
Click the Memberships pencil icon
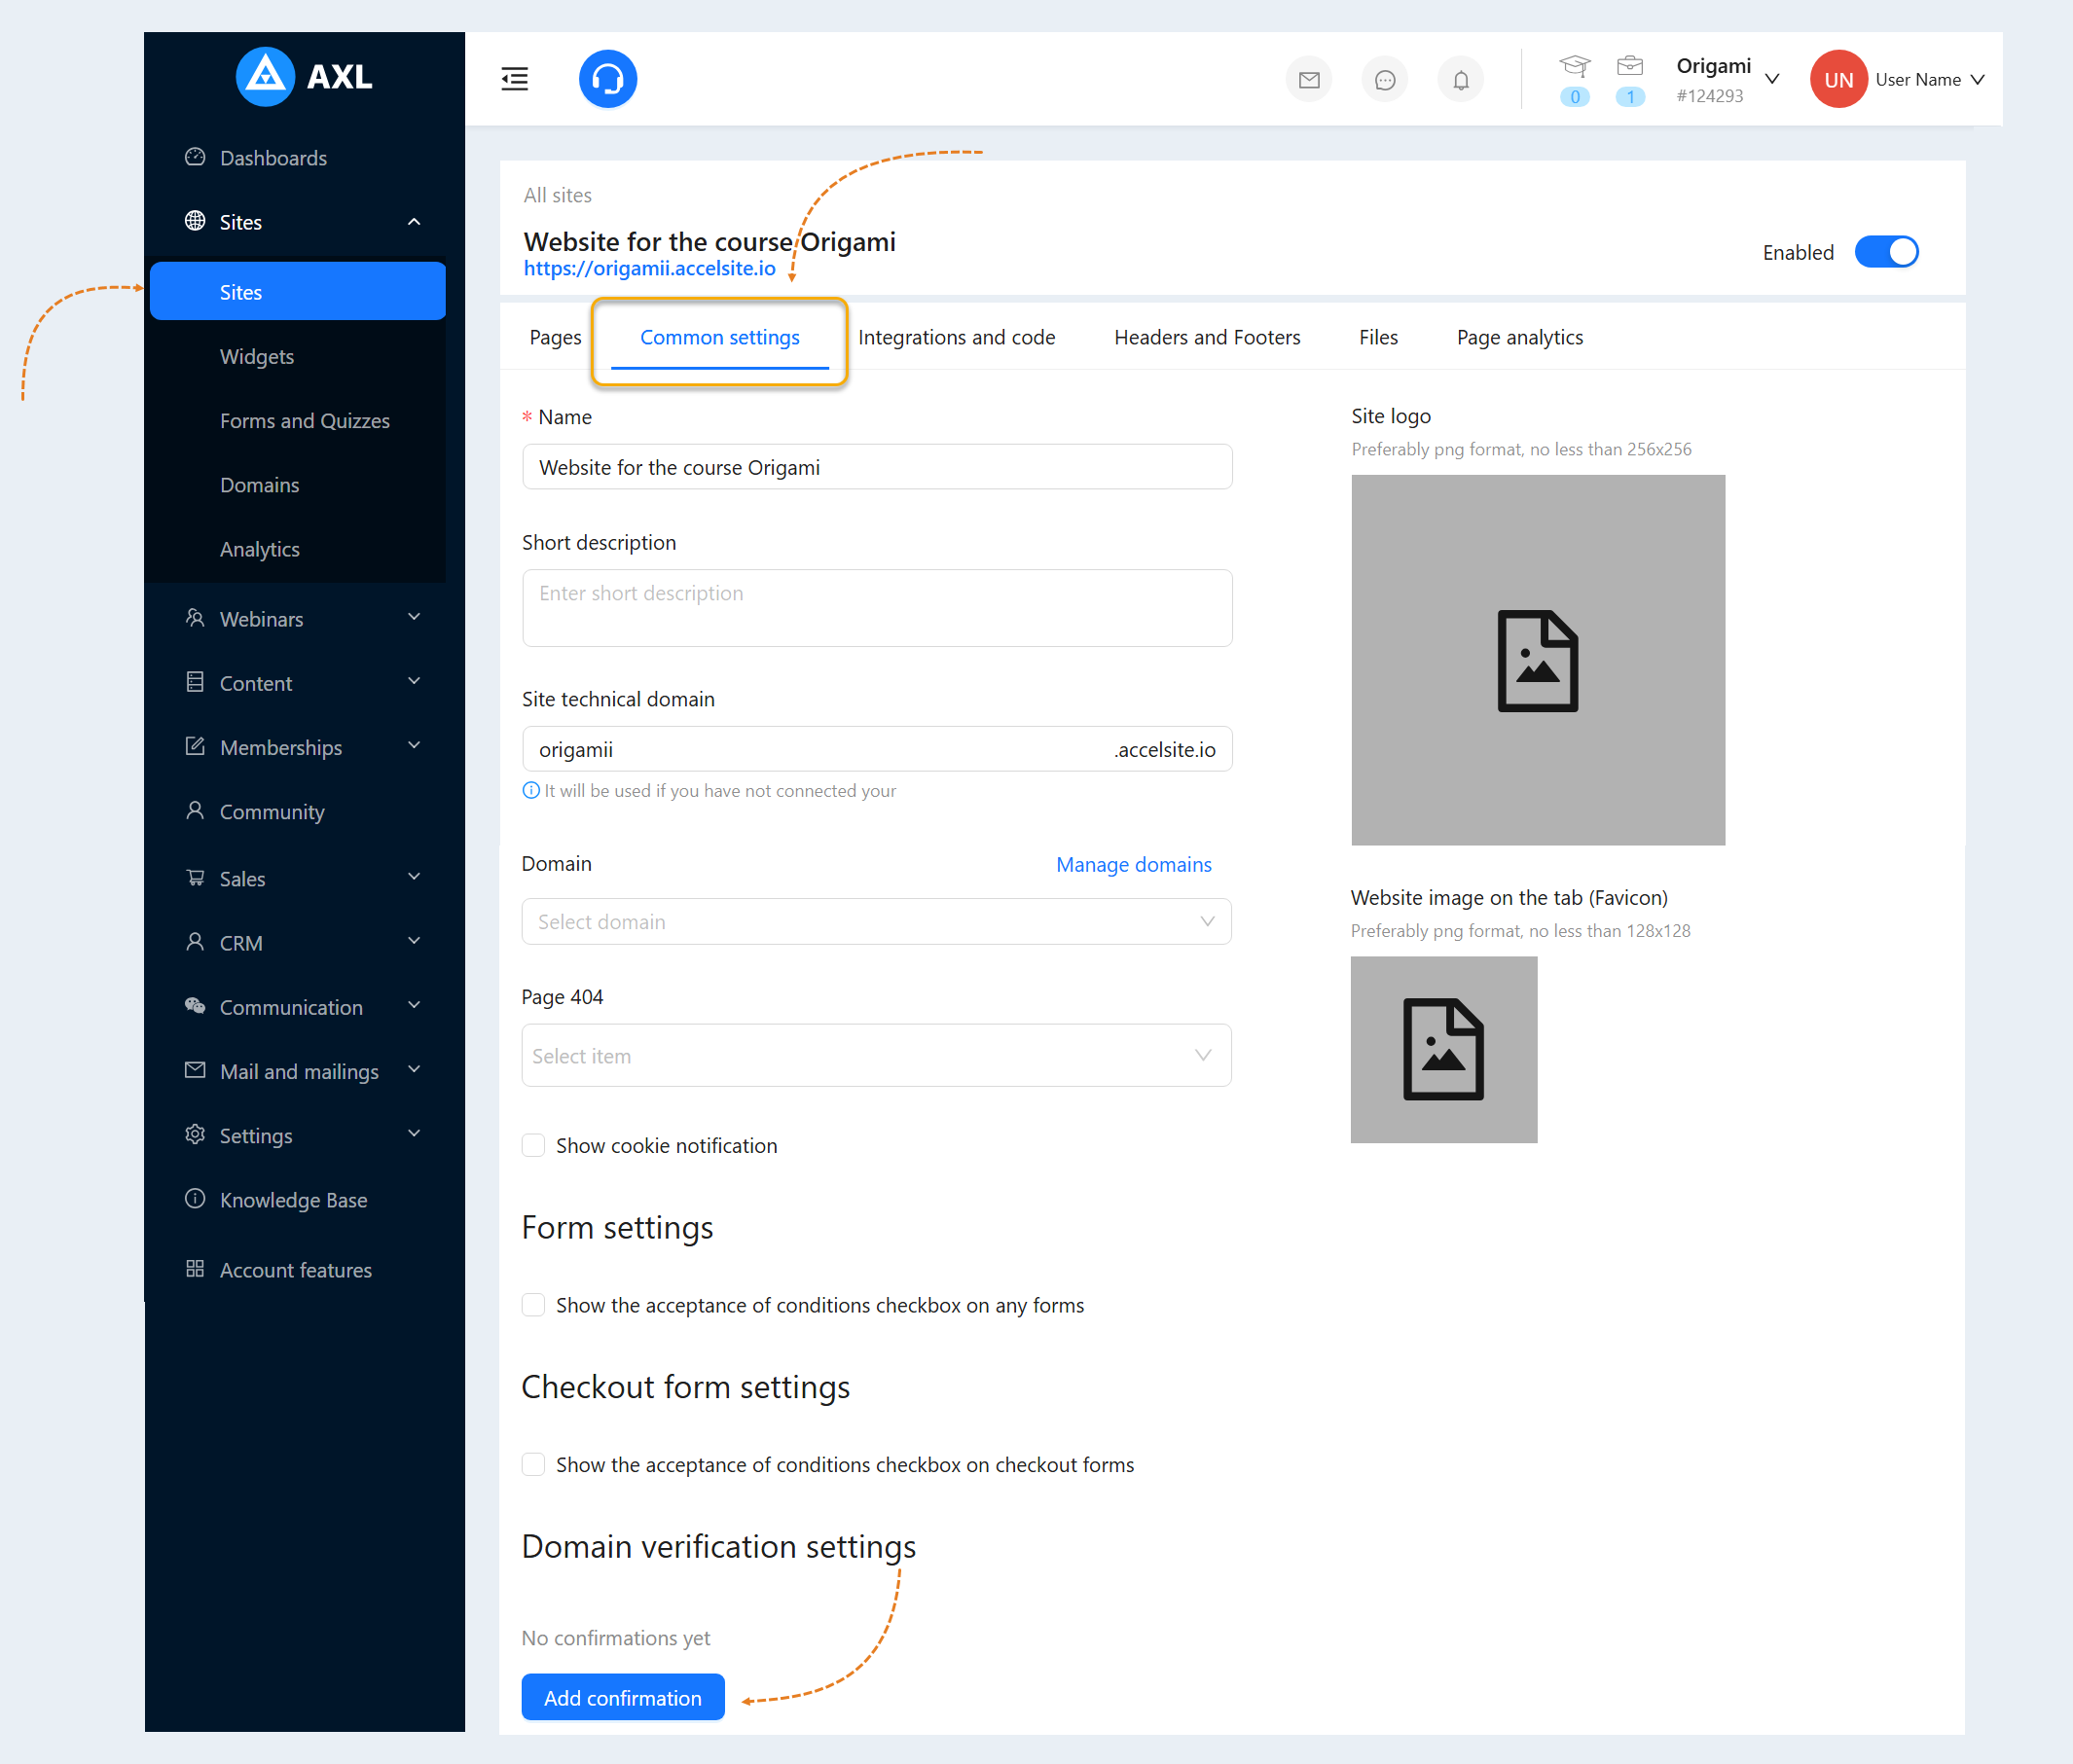195,746
